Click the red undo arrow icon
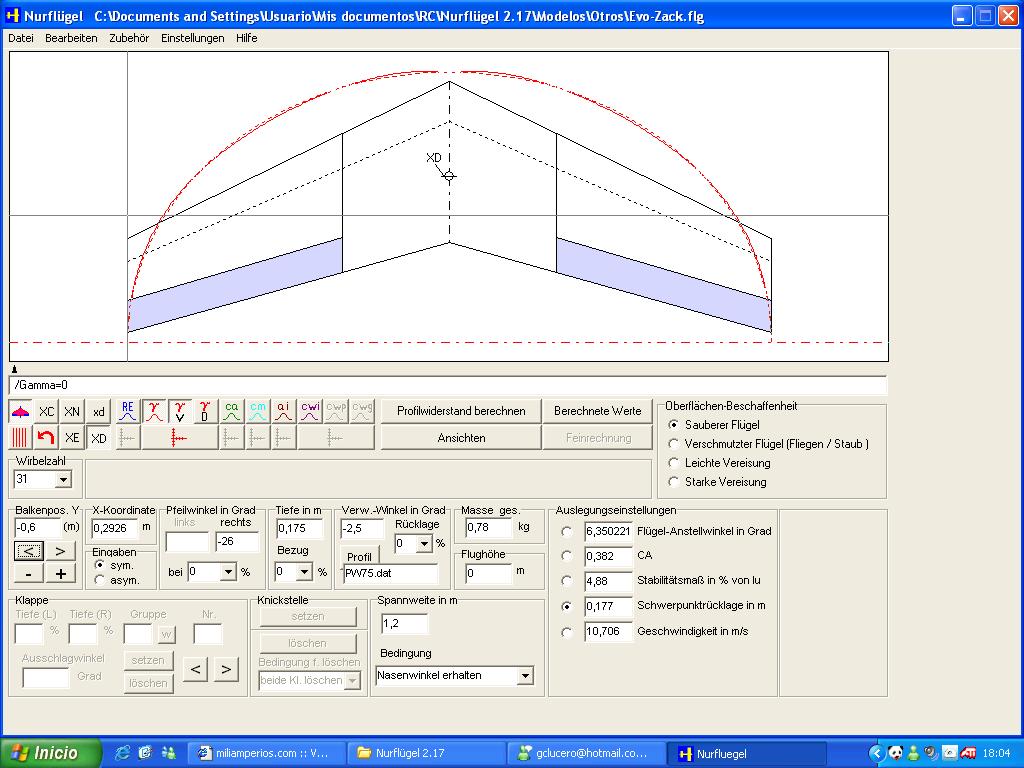 click(46, 438)
